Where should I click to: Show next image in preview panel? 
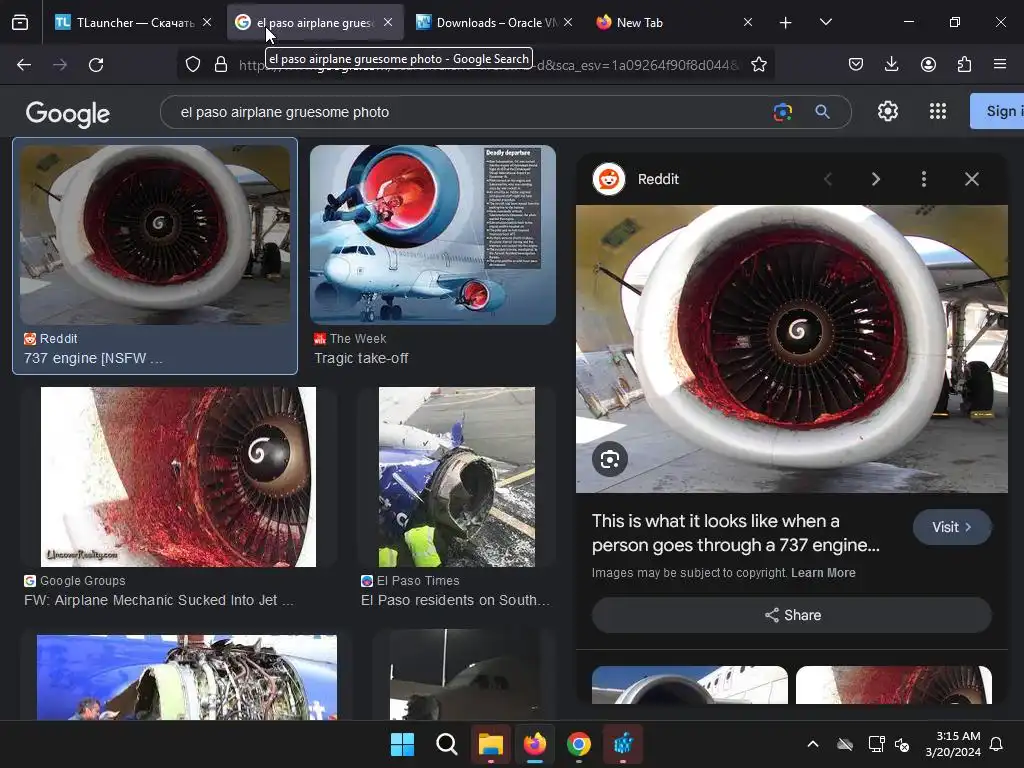[x=876, y=179]
